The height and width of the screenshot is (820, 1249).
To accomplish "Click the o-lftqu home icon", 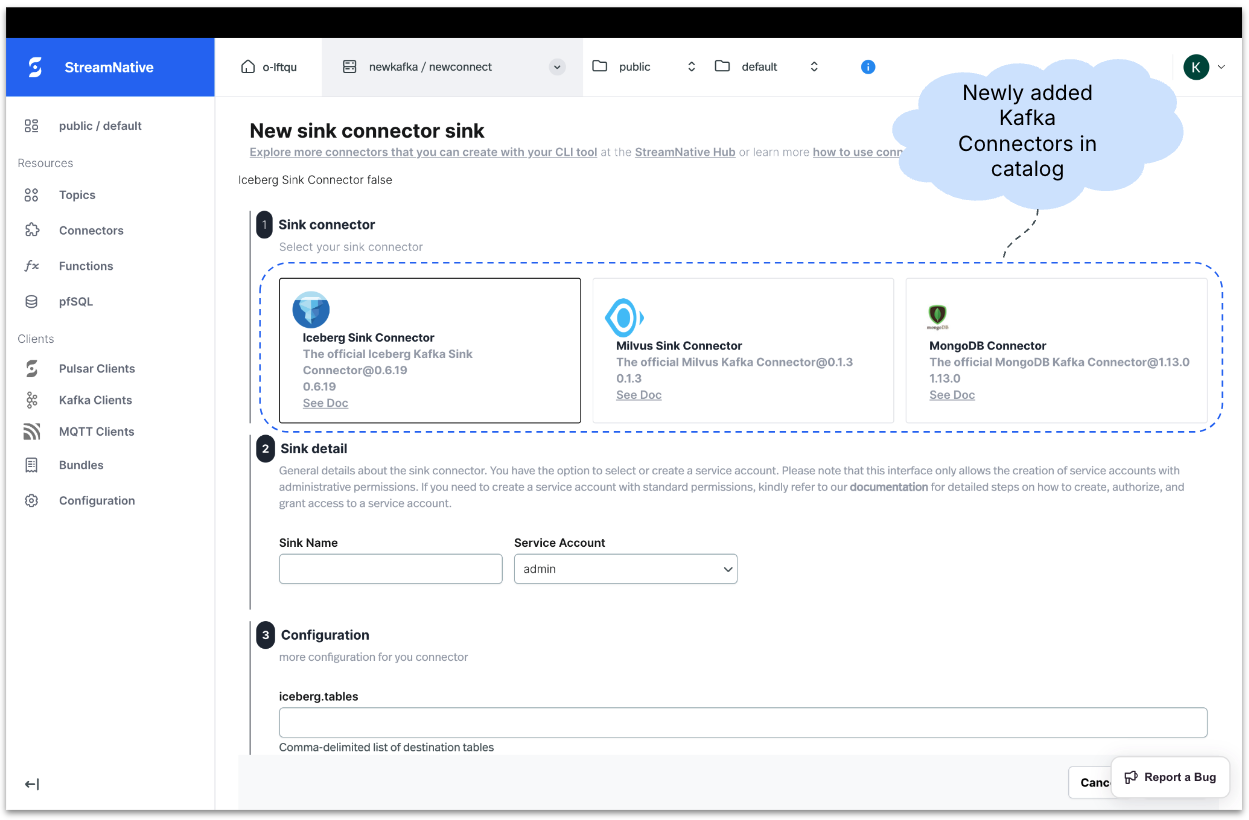I will coord(248,67).
